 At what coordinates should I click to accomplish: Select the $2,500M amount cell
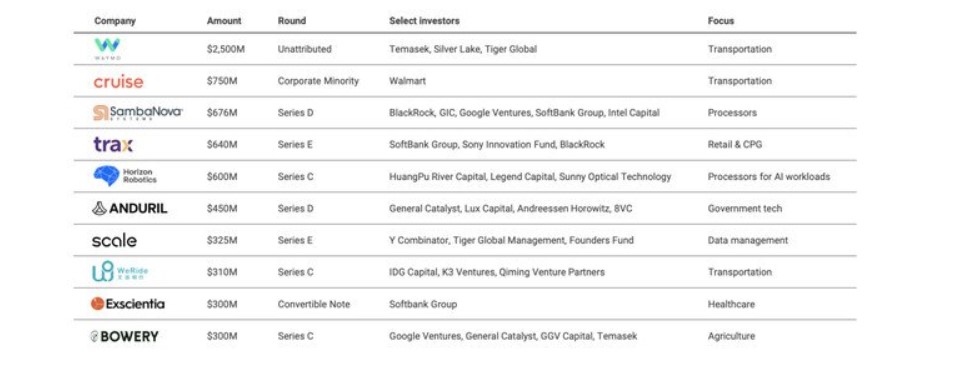226,49
